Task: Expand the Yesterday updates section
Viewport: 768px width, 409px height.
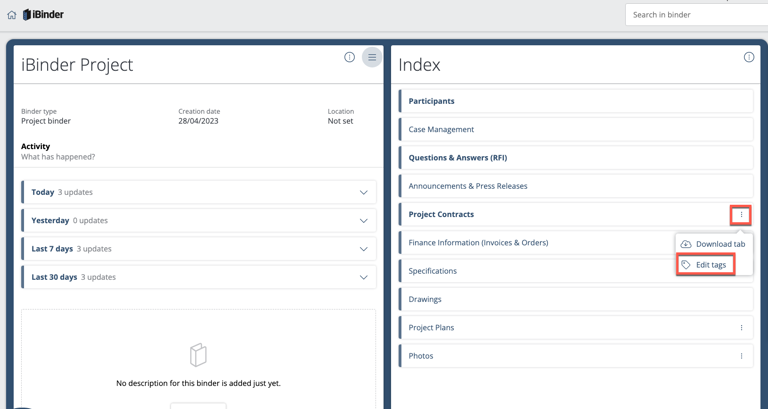Action: 364,221
